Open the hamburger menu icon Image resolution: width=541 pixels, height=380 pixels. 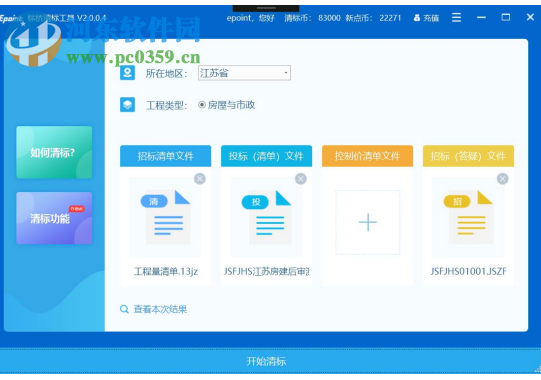point(456,17)
